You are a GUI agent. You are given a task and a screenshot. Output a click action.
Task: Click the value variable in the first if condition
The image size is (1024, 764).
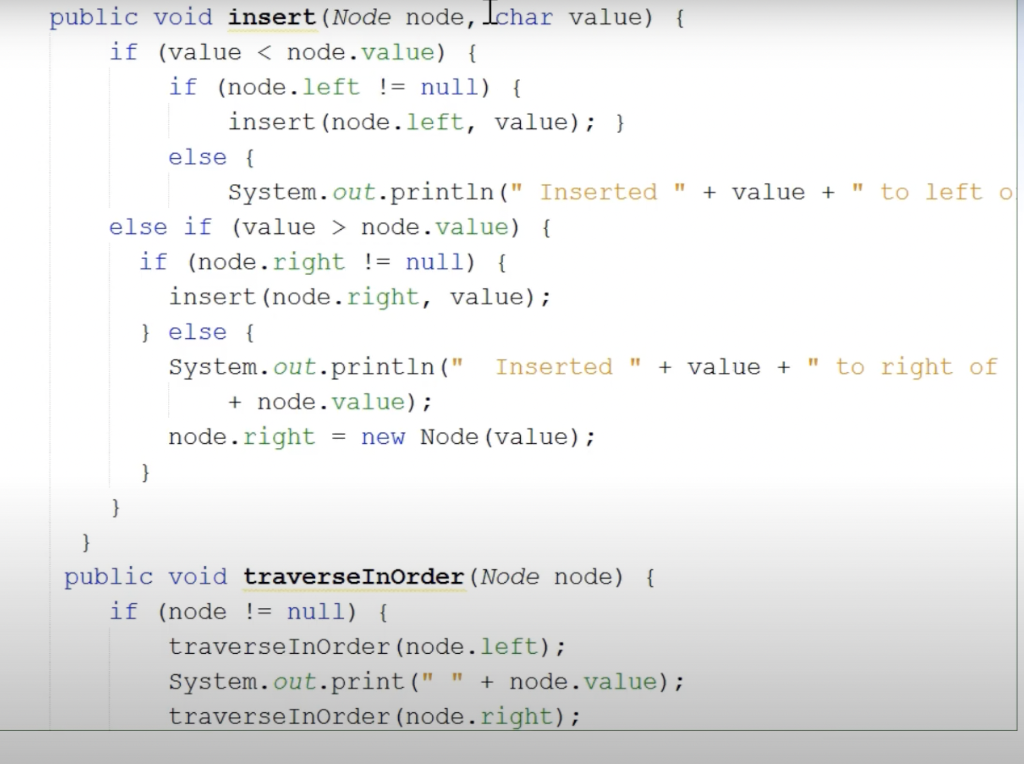point(203,52)
